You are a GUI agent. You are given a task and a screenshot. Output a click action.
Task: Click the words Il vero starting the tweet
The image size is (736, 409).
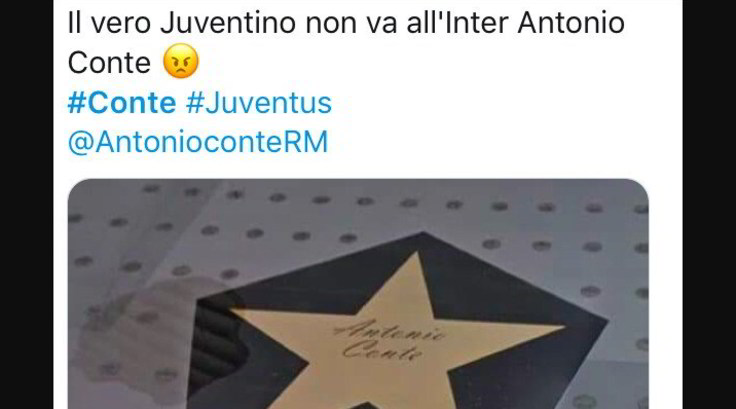(x=109, y=23)
